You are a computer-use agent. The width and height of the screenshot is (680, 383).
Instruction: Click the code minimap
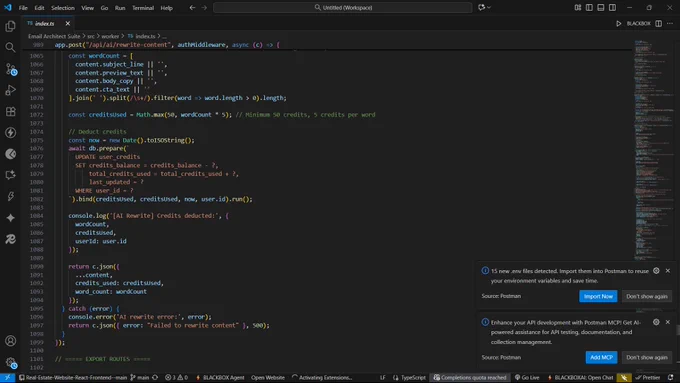tap(653, 150)
